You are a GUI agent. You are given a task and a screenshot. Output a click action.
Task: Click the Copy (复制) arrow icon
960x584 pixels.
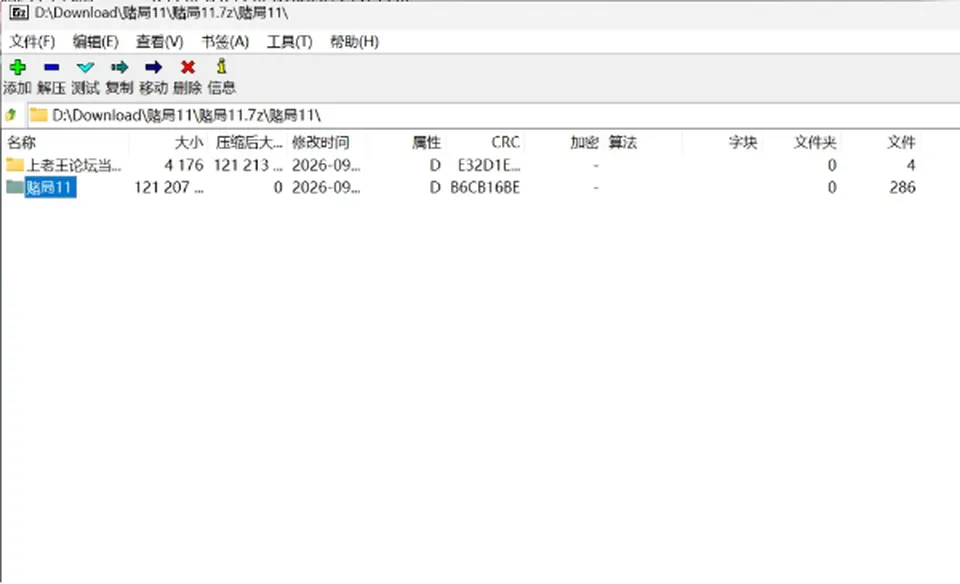[119, 67]
